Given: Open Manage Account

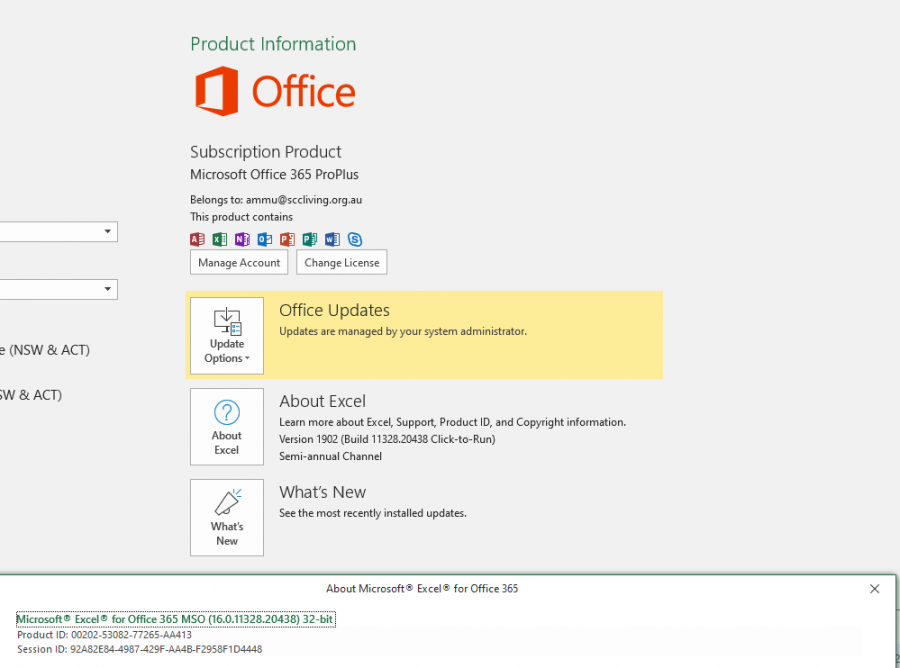Looking at the screenshot, I should pyautogui.click(x=239, y=262).
